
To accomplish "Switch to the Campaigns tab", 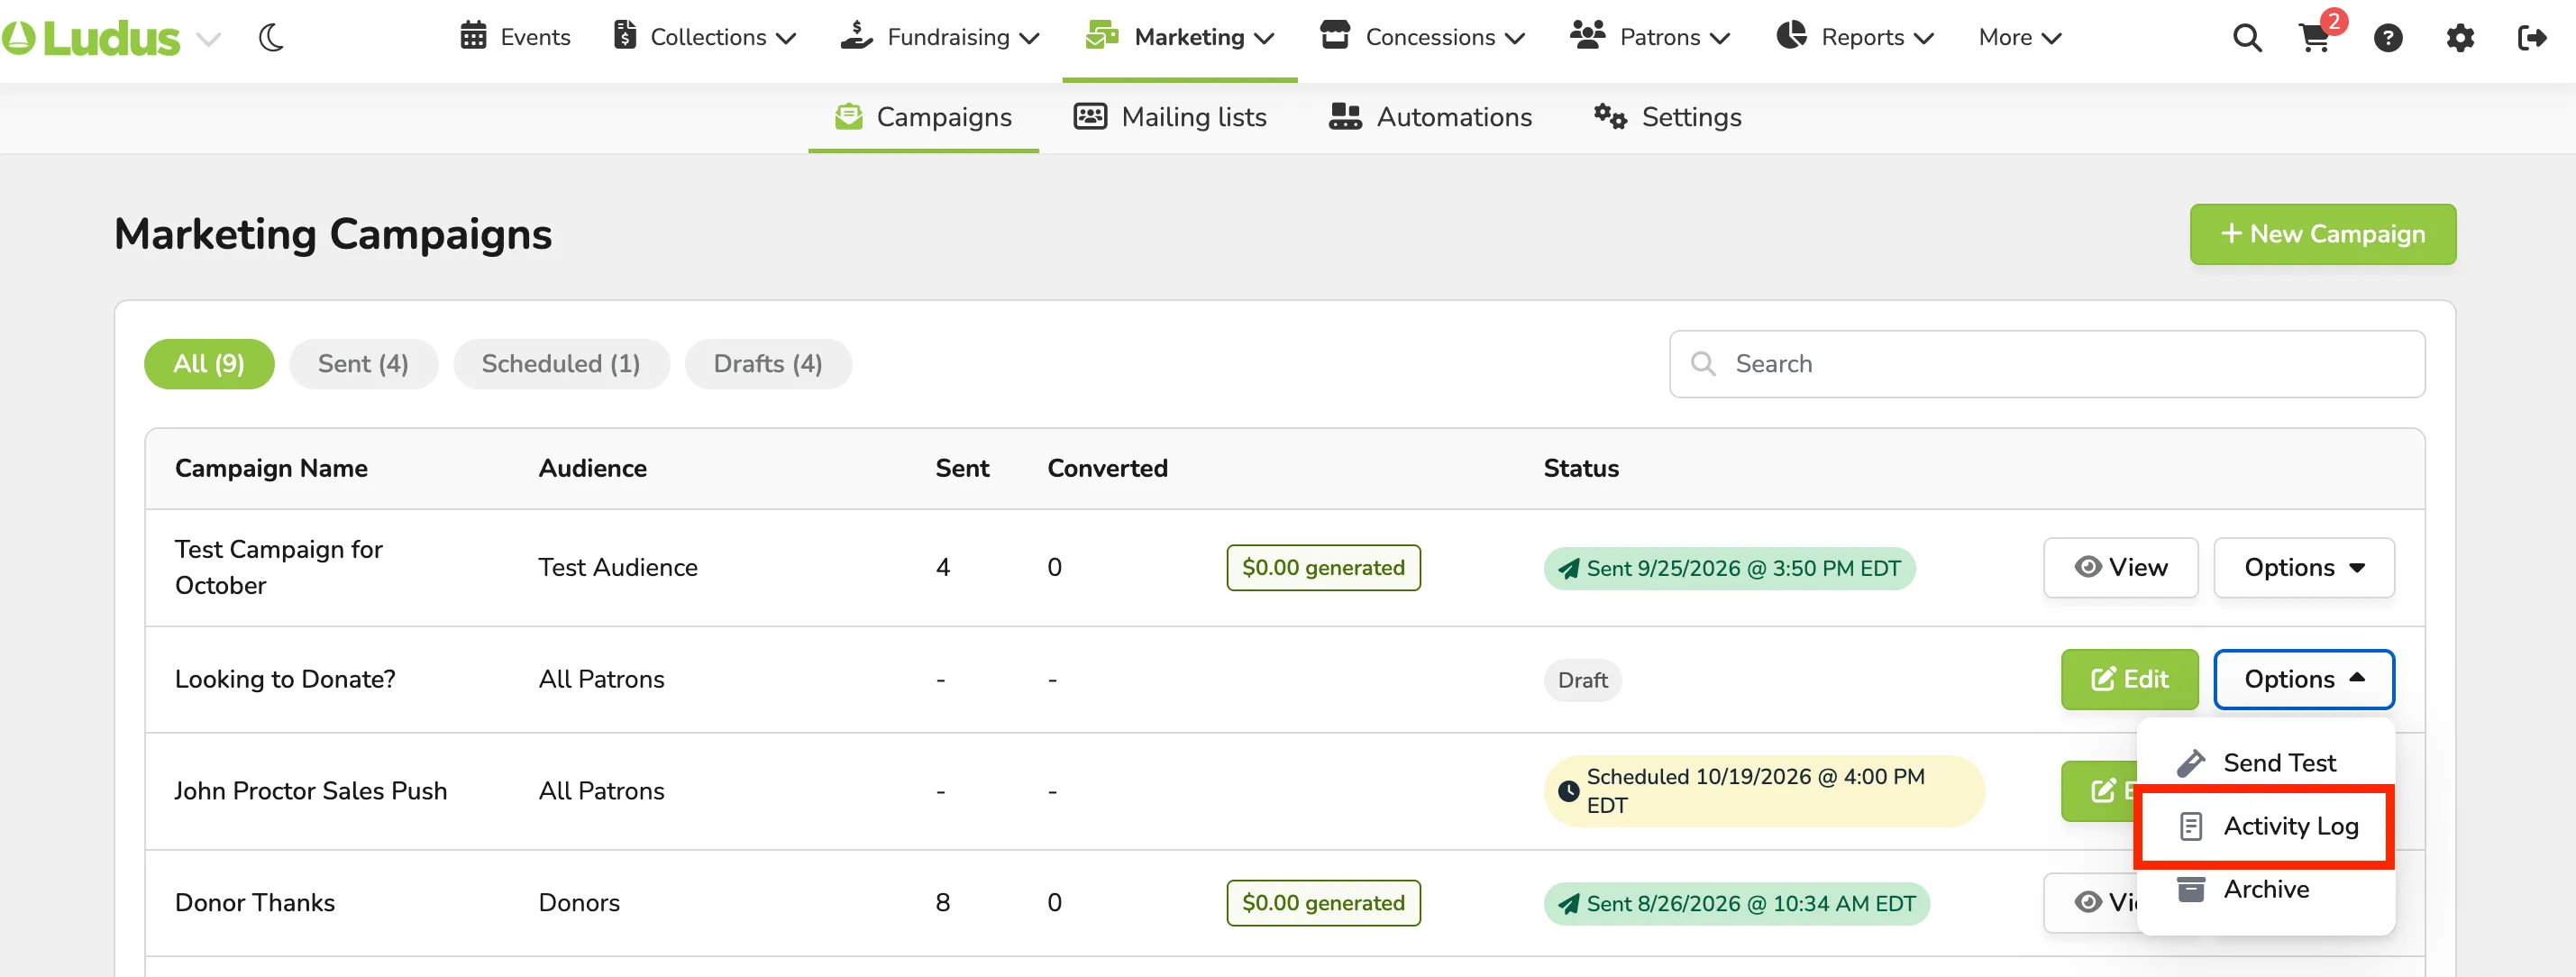I will (x=923, y=117).
